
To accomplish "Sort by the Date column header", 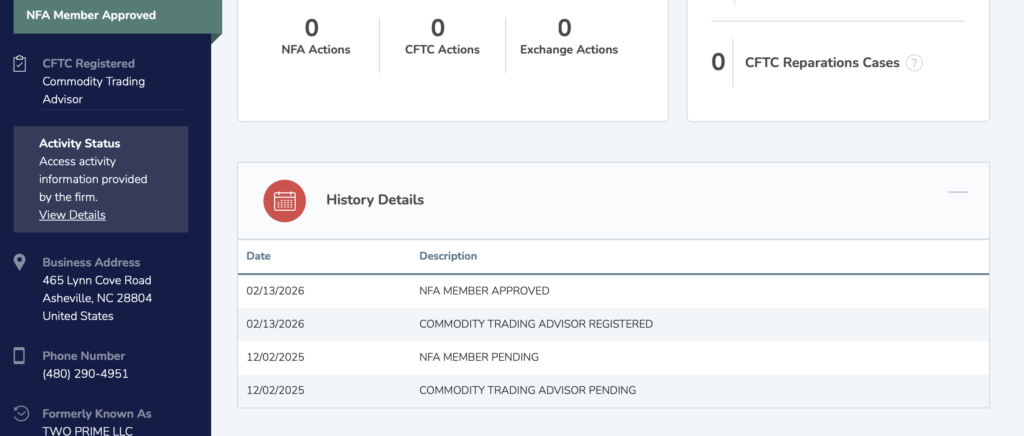I will [x=259, y=256].
